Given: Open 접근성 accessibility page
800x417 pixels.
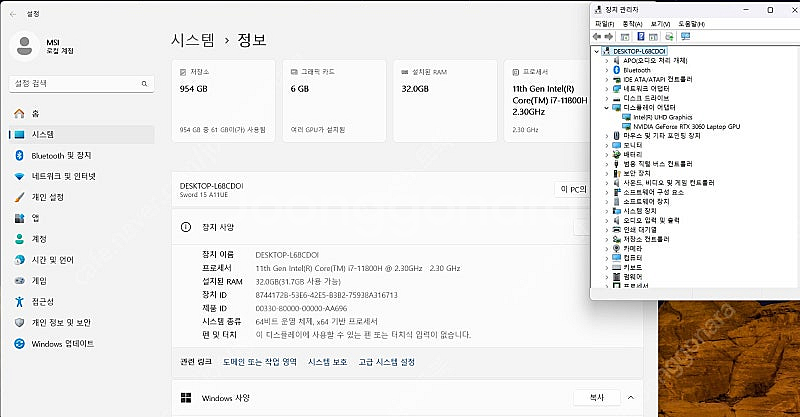Looking at the screenshot, I should (x=82, y=302).
